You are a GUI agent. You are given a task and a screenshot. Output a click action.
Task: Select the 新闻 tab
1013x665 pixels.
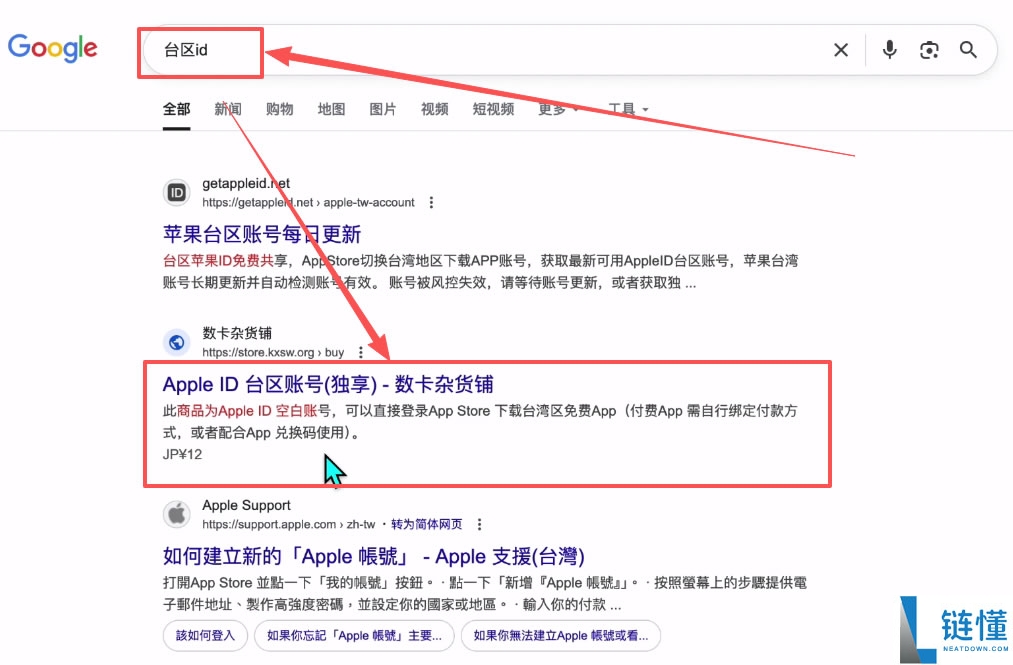227,109
